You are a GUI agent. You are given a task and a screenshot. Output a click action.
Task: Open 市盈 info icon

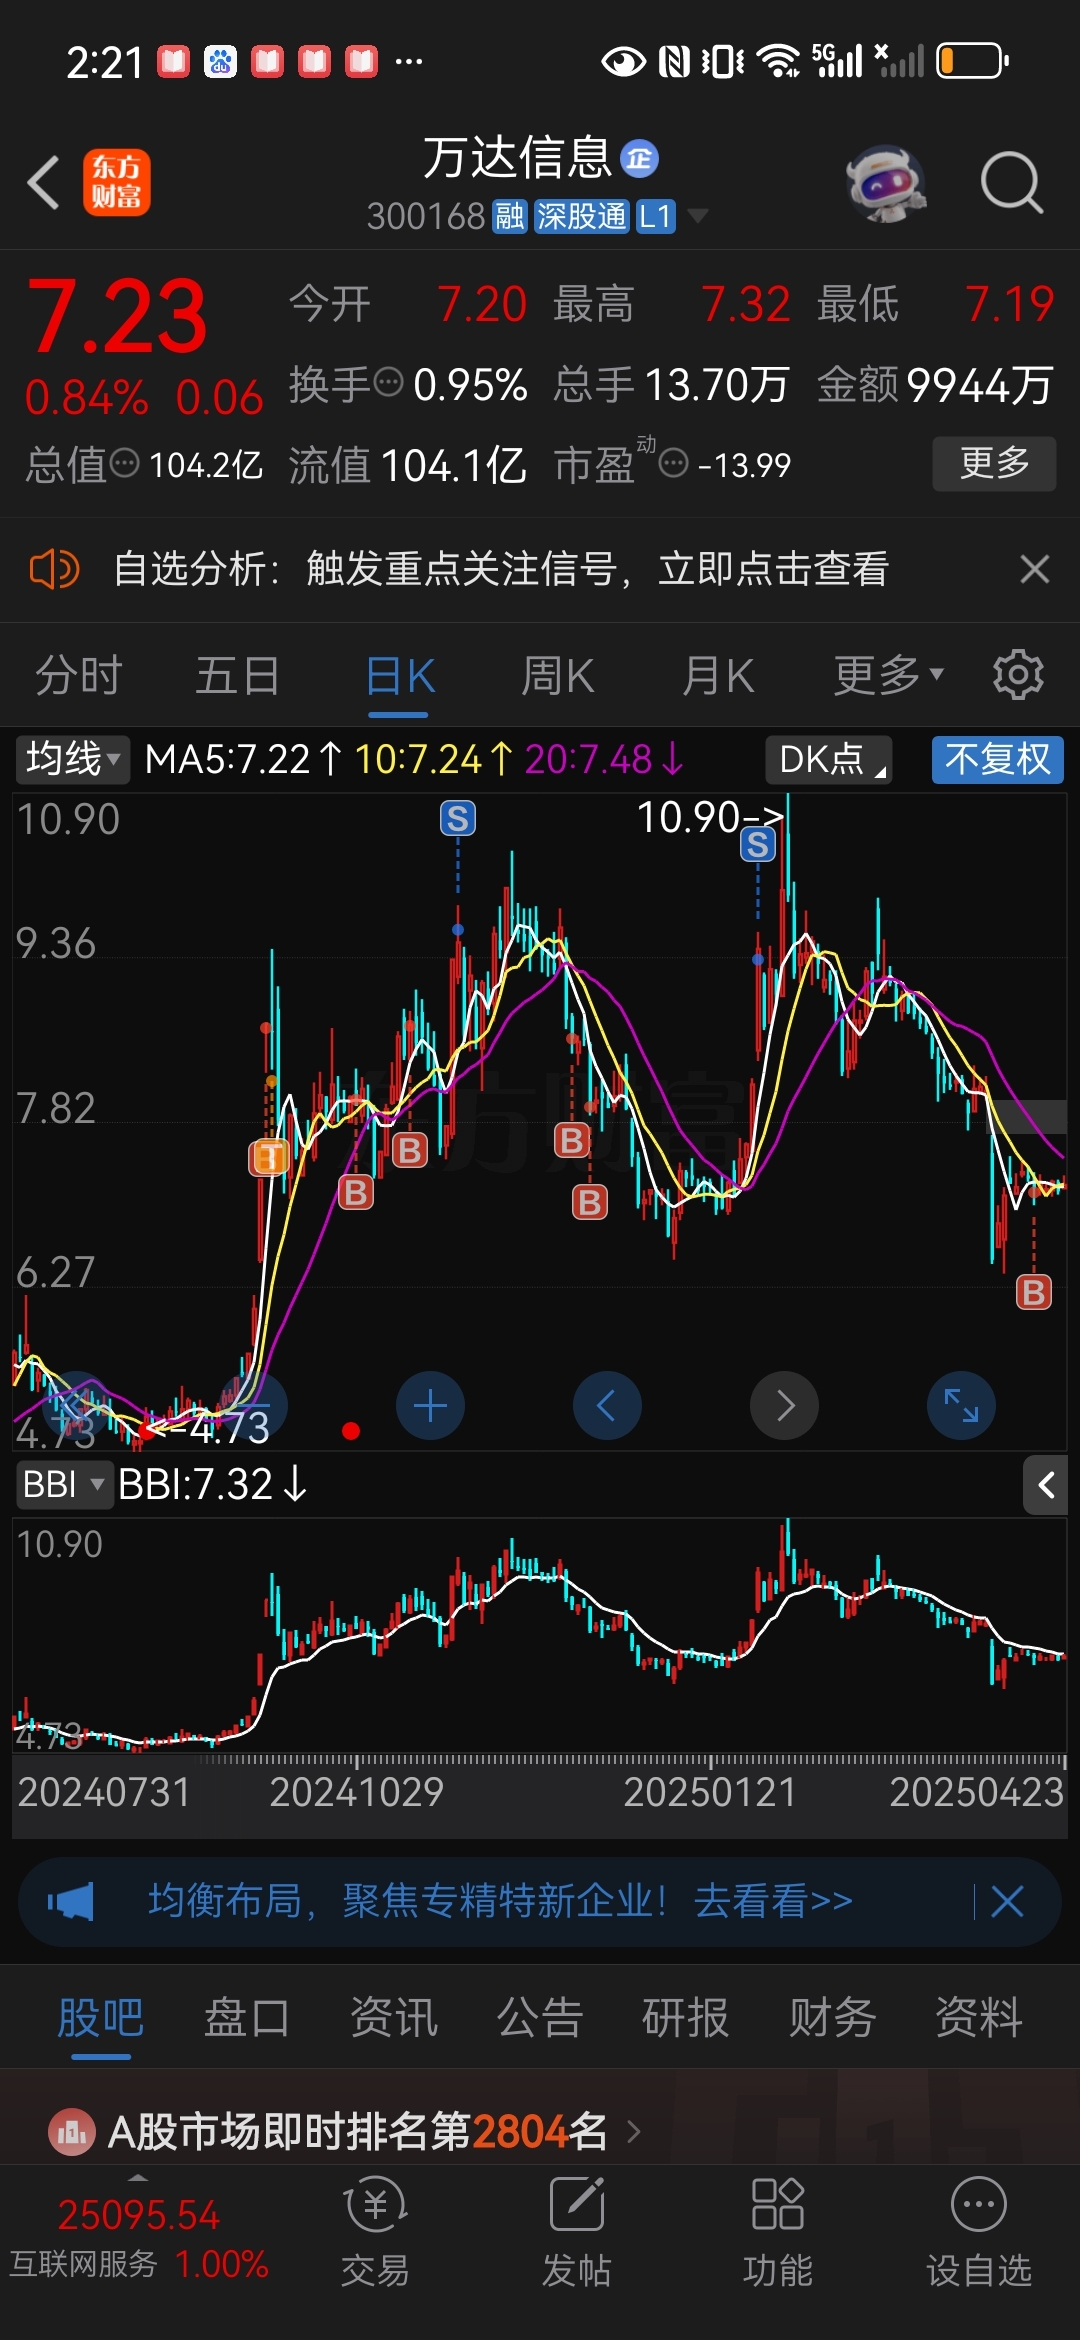coord(674,463)
